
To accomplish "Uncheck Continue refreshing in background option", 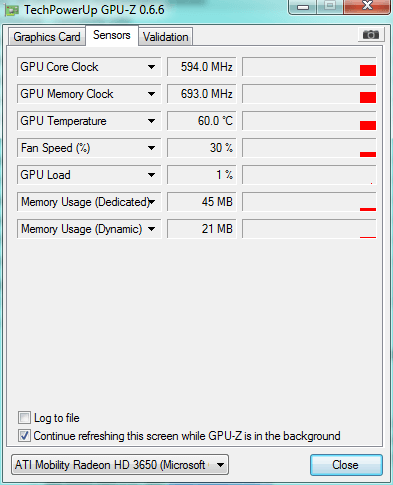I will click(x=24, y=436).
